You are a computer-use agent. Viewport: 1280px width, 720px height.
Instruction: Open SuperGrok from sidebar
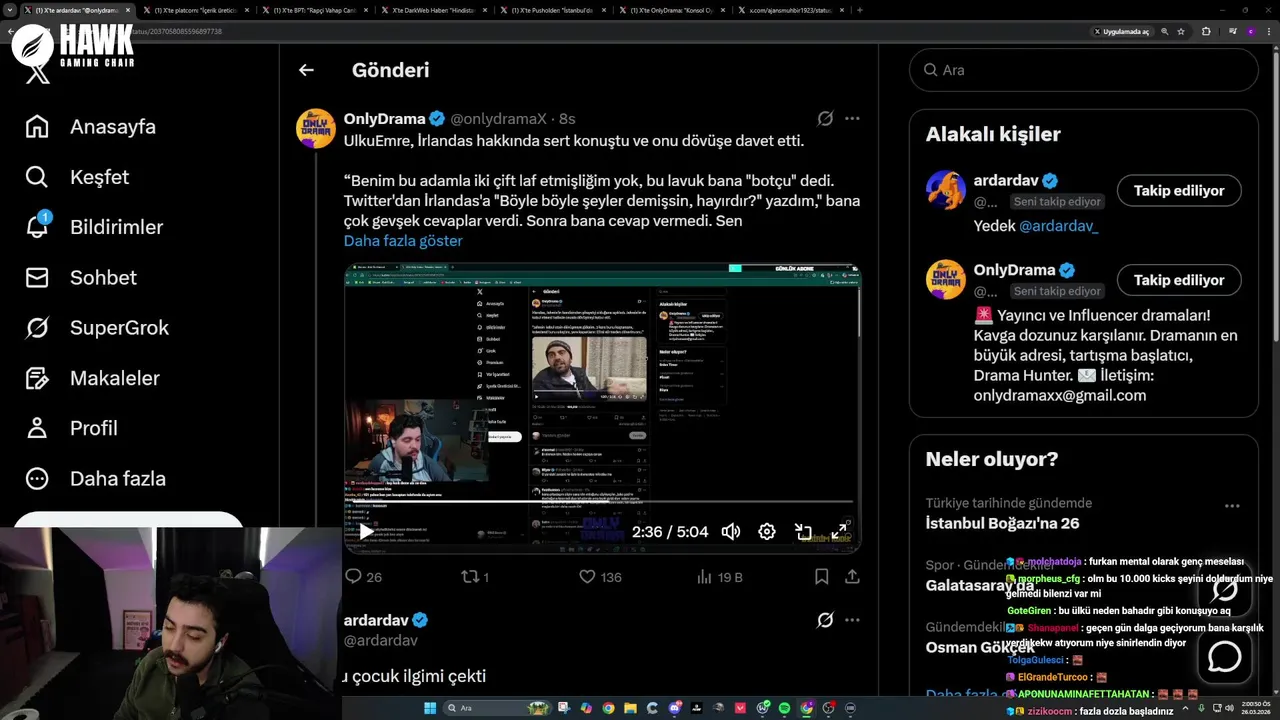[x=97, y=327]
